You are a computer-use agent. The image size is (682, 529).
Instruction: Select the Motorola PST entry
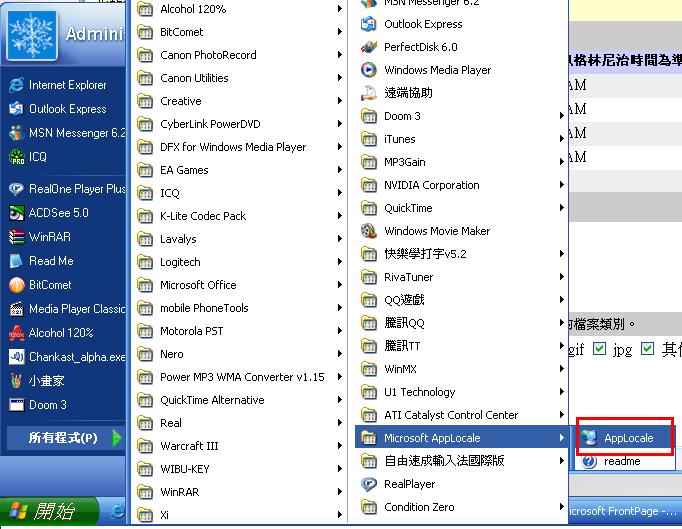tap(239, 331)
